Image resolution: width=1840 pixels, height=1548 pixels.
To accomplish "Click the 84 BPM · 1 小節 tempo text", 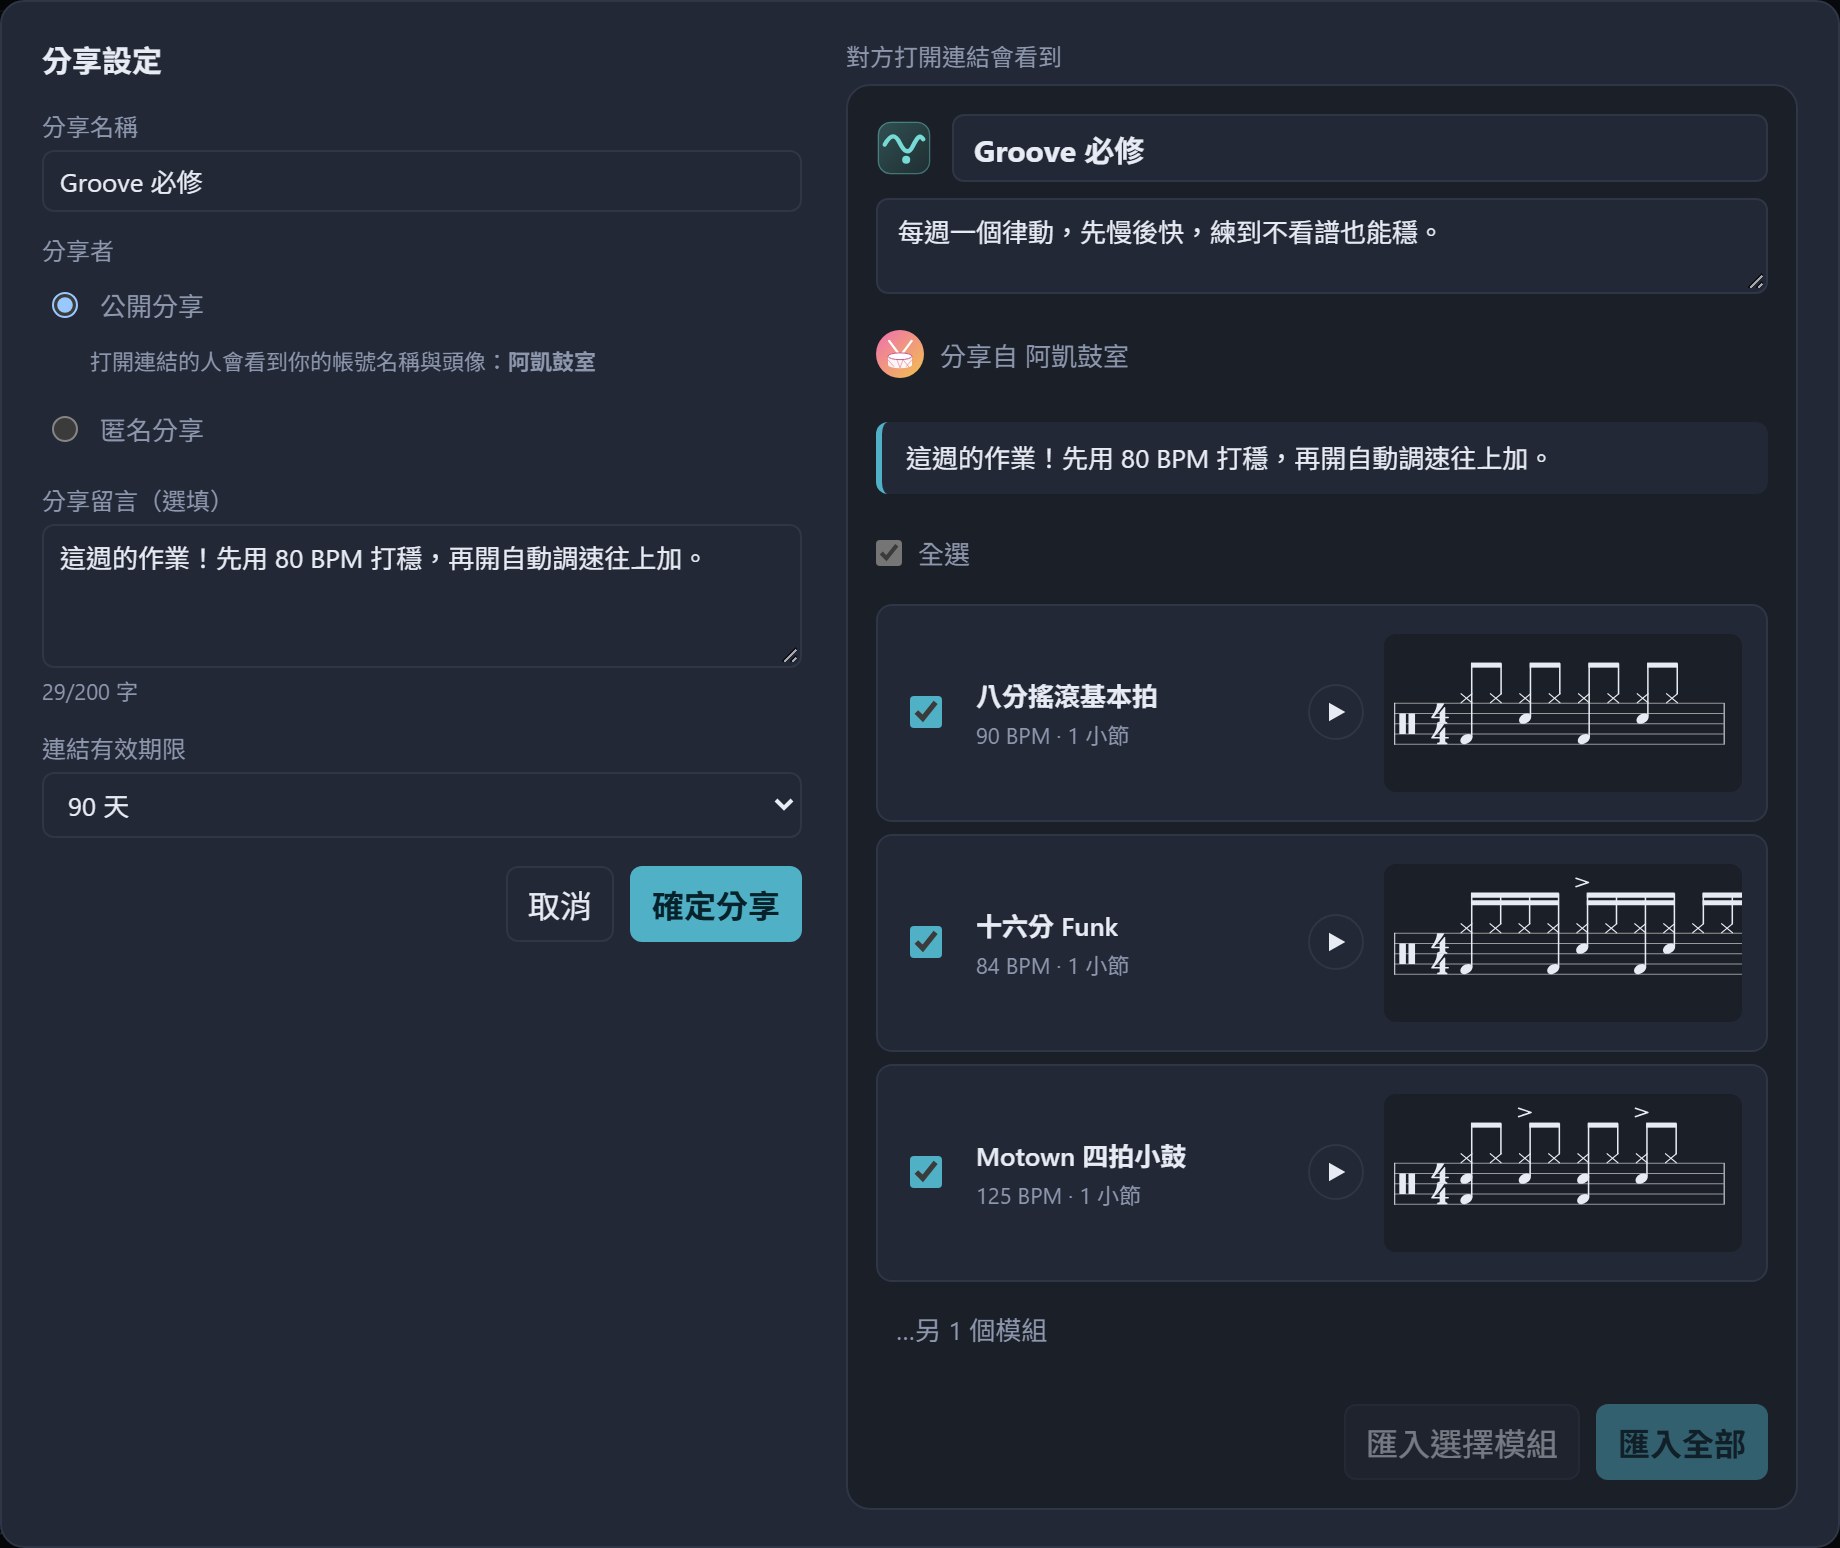I will coord(1053,966).
